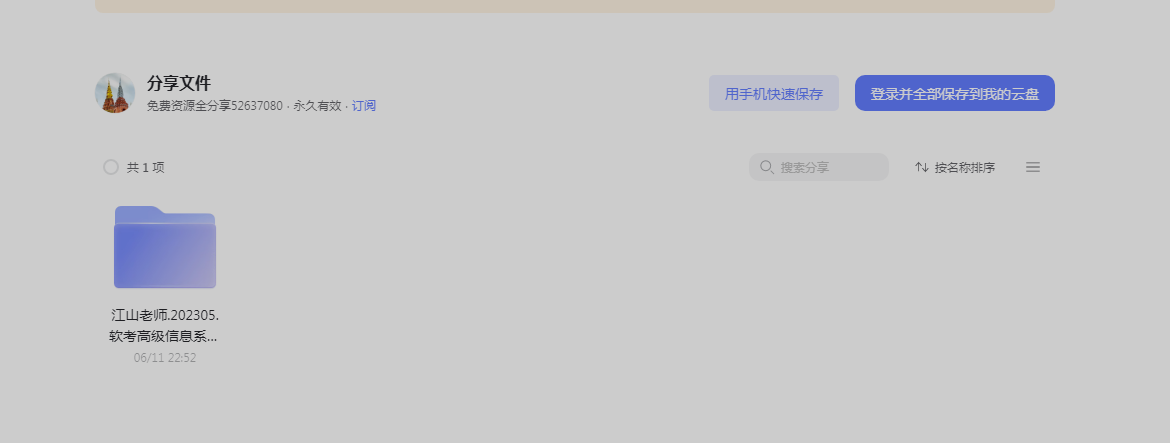1170x443 pixels.
Task: Click the 用手机快速保存 button
Action: click(x=774, y=93)
